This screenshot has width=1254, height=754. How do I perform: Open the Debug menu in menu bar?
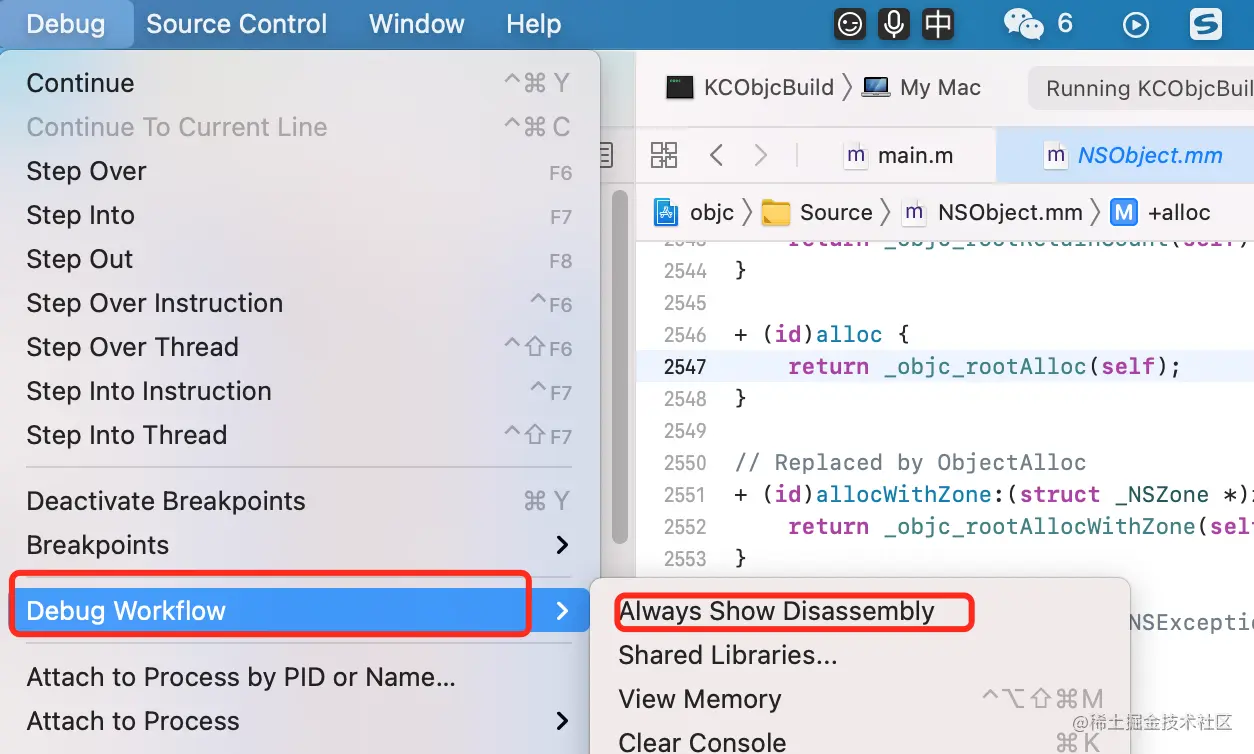(x=66, y=24)
